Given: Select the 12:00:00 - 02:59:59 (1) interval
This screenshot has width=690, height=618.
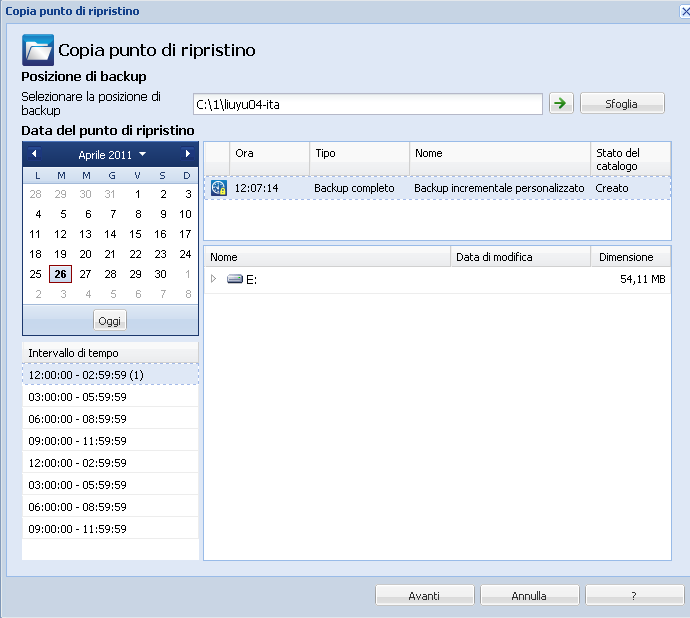Looking at the screenshot, I should 110,374.
